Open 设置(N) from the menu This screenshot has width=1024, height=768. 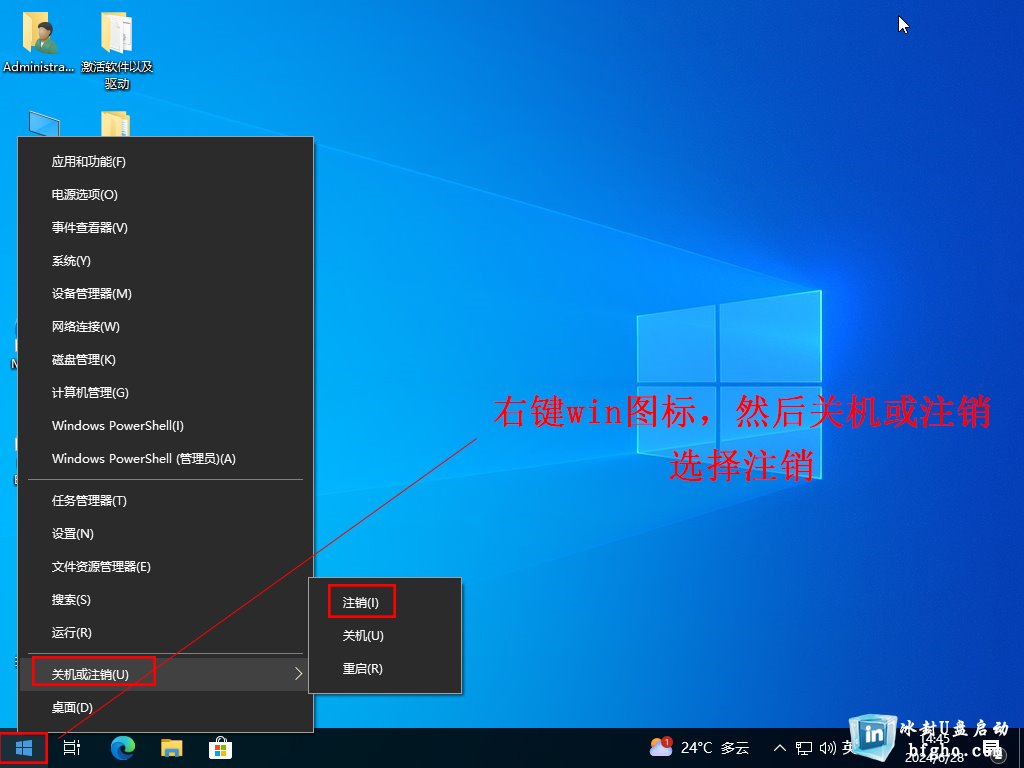point(166,534)
